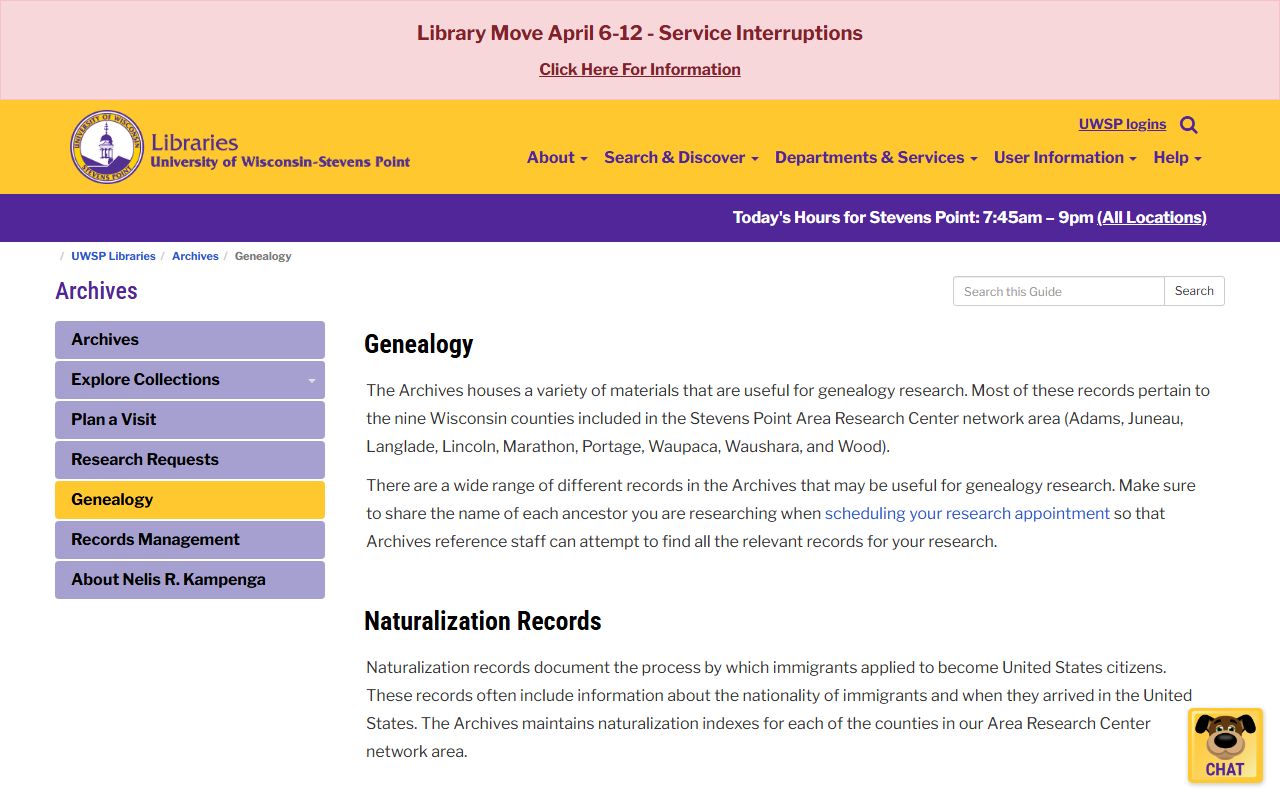Open the dog mascot chat widget
The image size is (1280, 800).
coord(1225,745)
